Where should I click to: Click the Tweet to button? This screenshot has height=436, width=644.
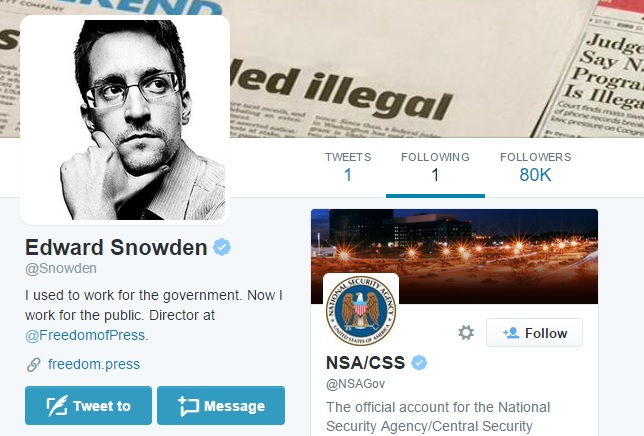click(88, 405)
